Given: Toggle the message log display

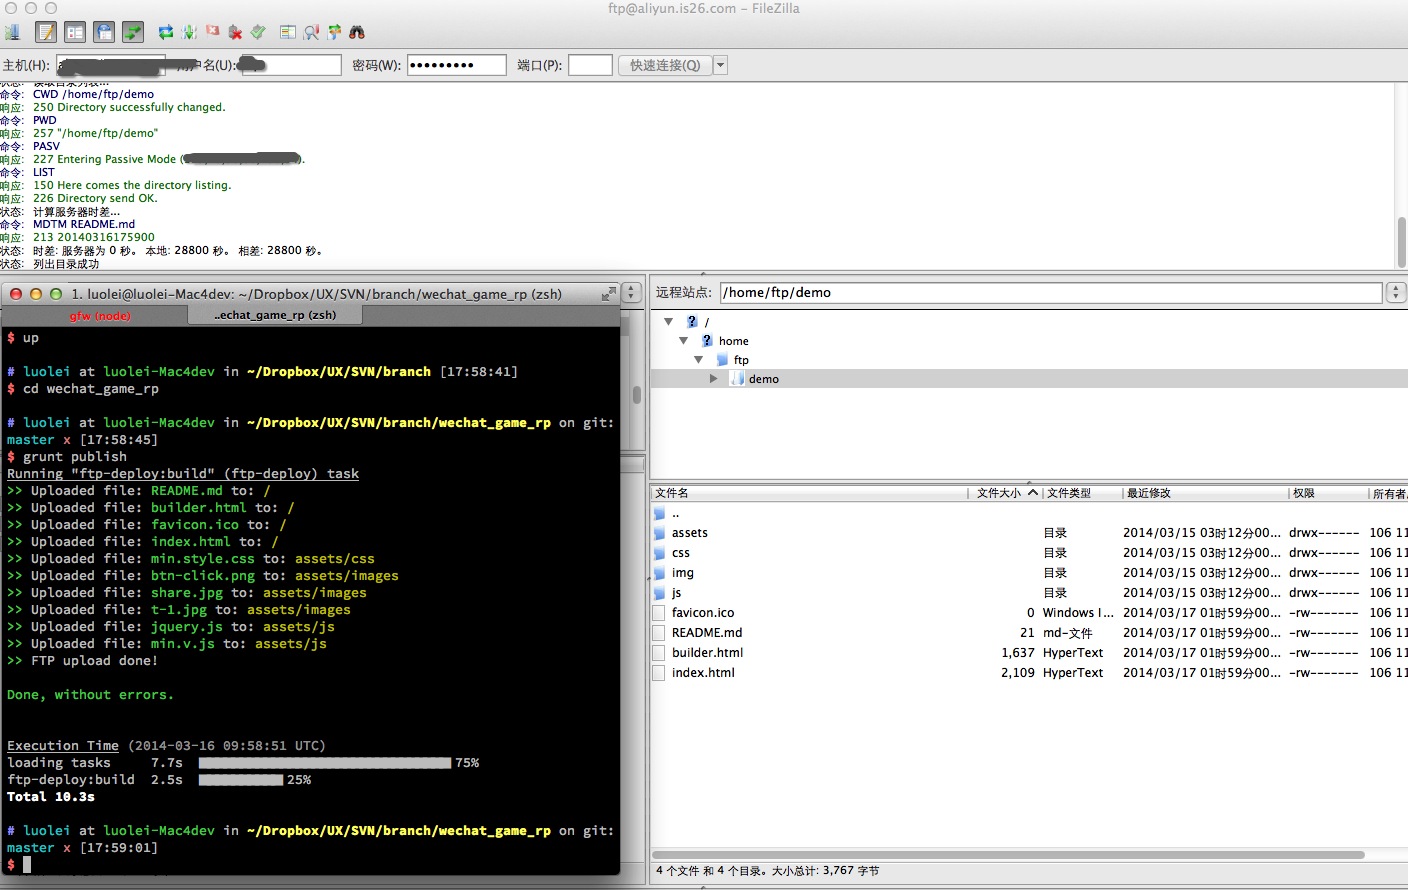Looking at the screenshot, I should (46, 32).
